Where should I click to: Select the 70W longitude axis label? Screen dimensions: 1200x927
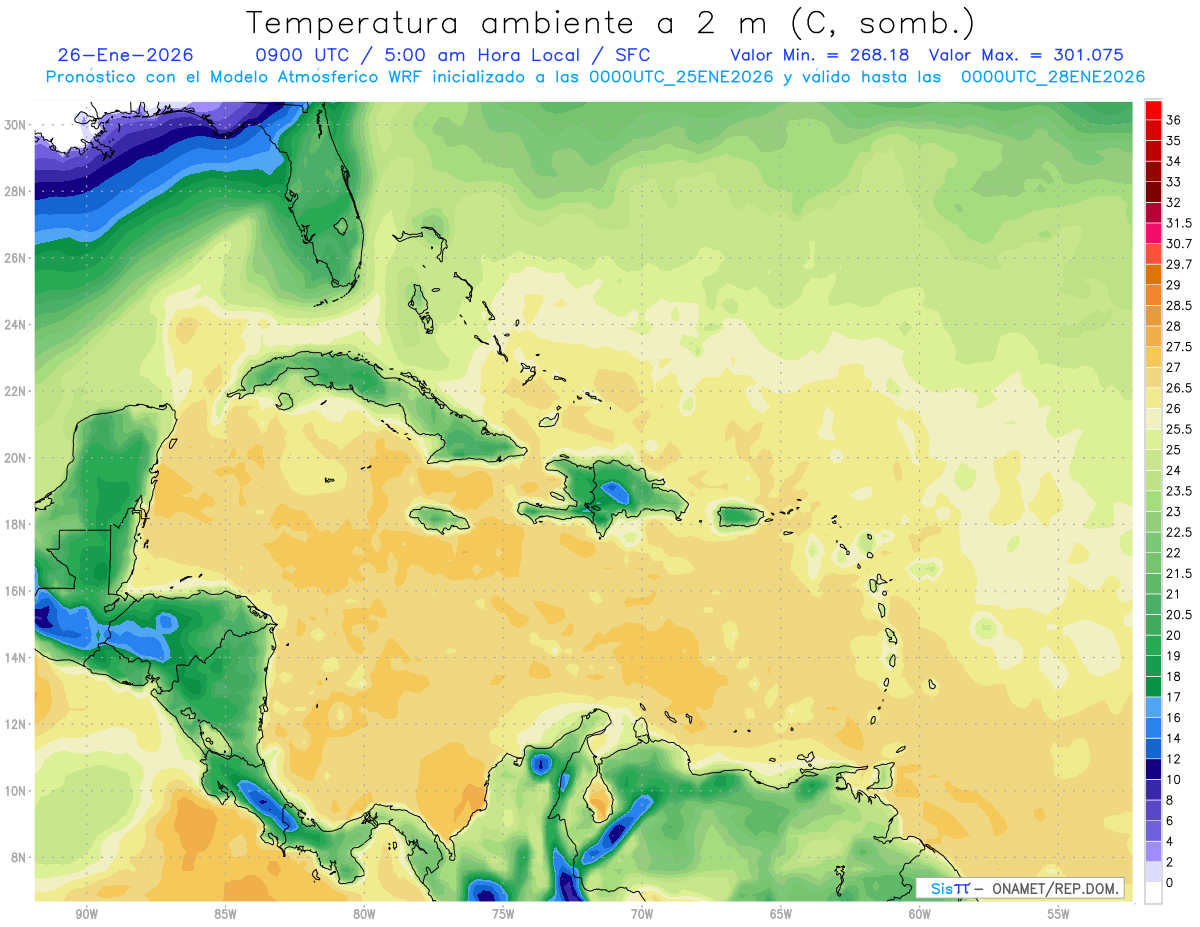click(x=642, y=914)
